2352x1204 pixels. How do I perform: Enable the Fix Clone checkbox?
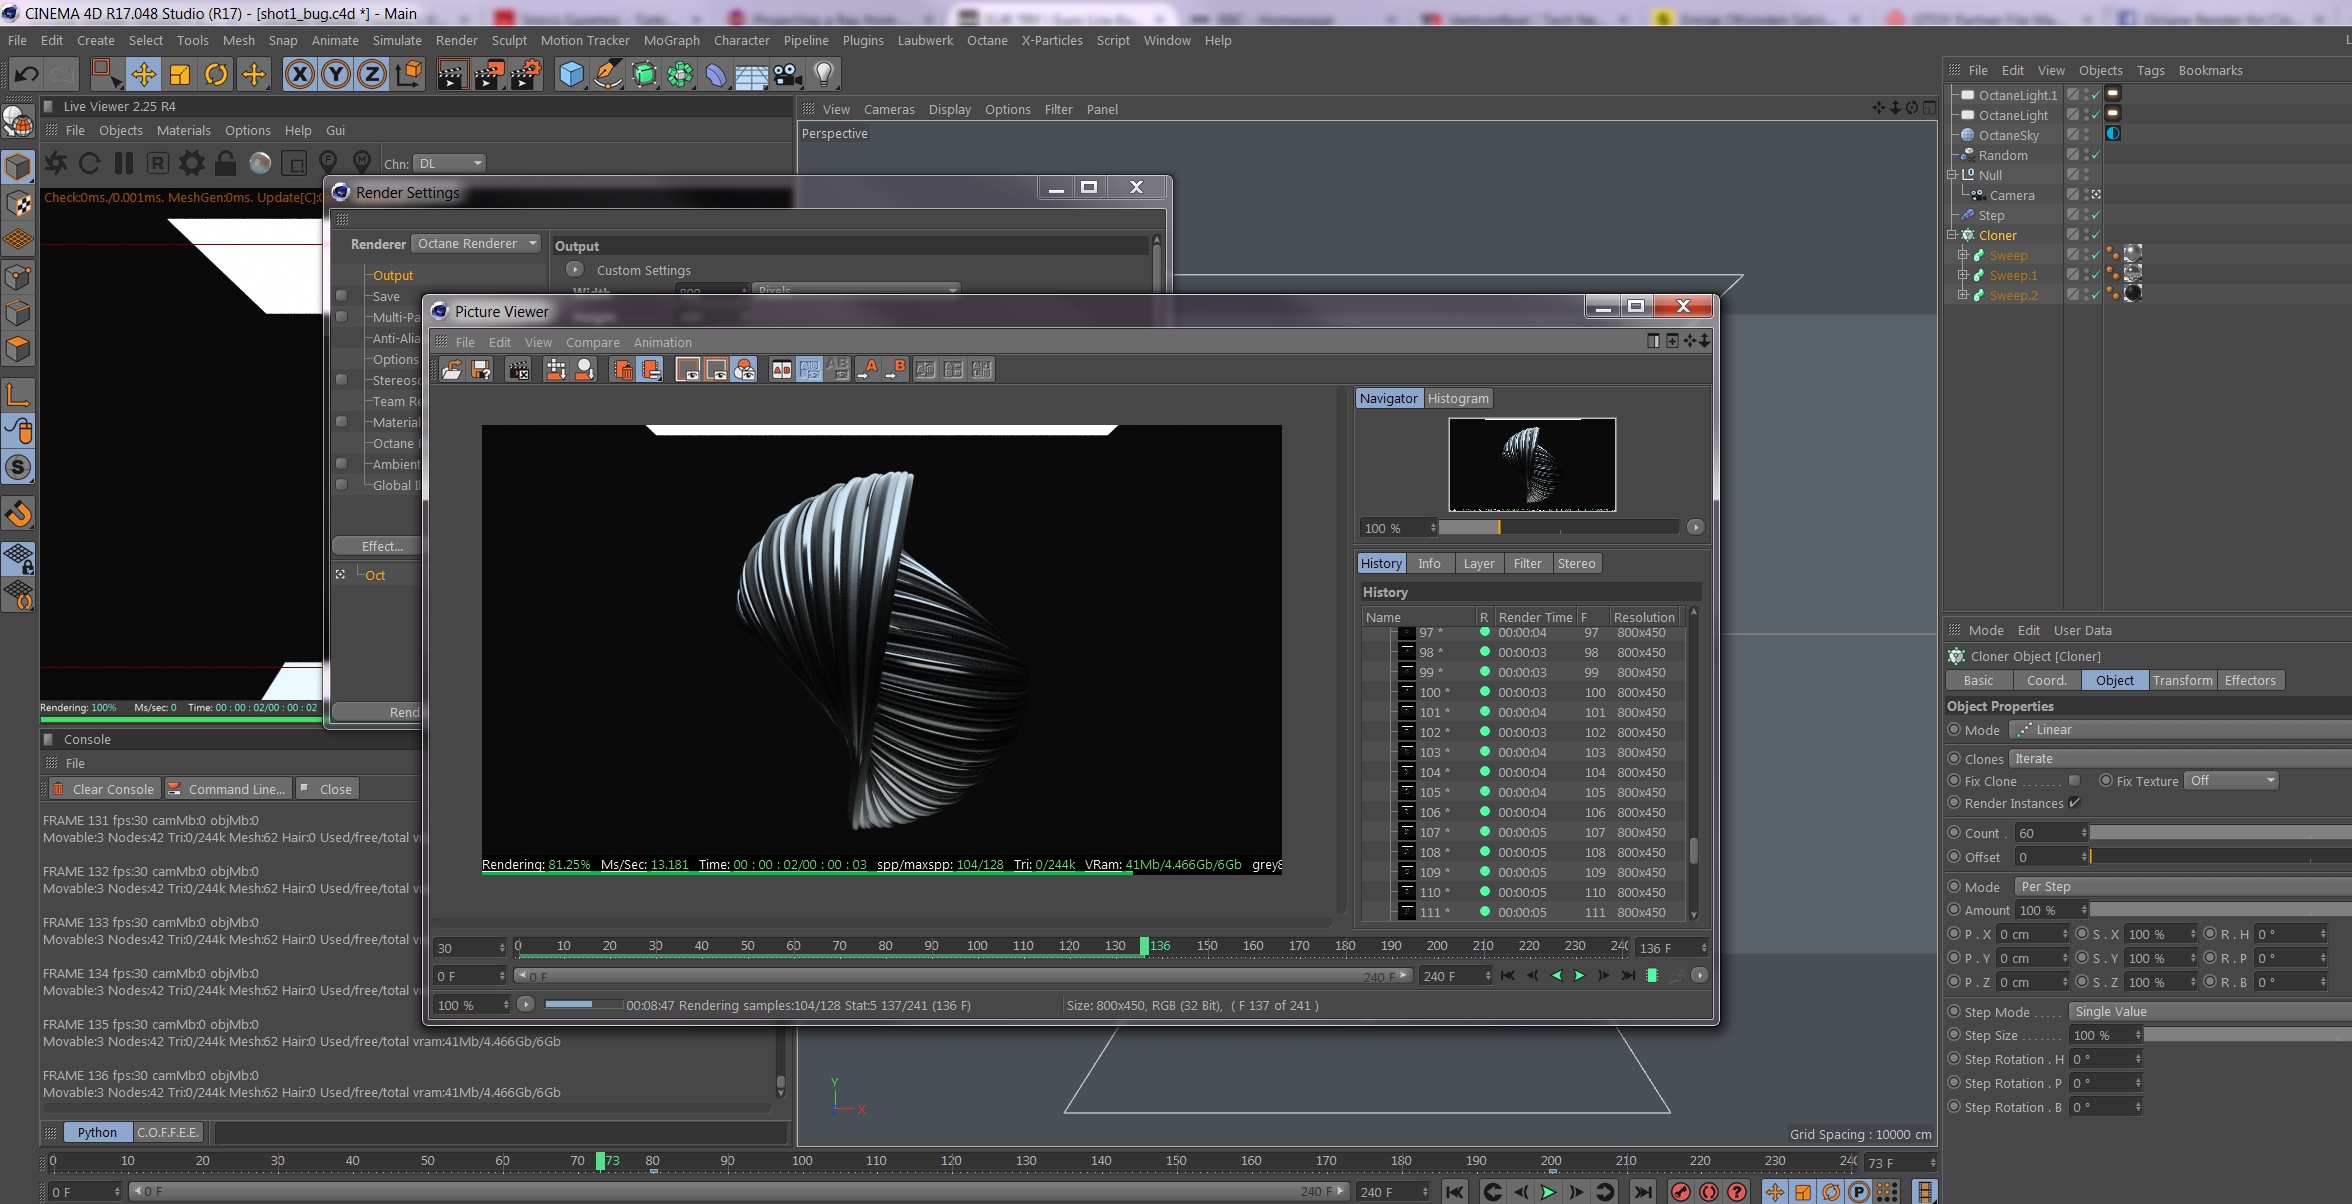(2074, 781)
